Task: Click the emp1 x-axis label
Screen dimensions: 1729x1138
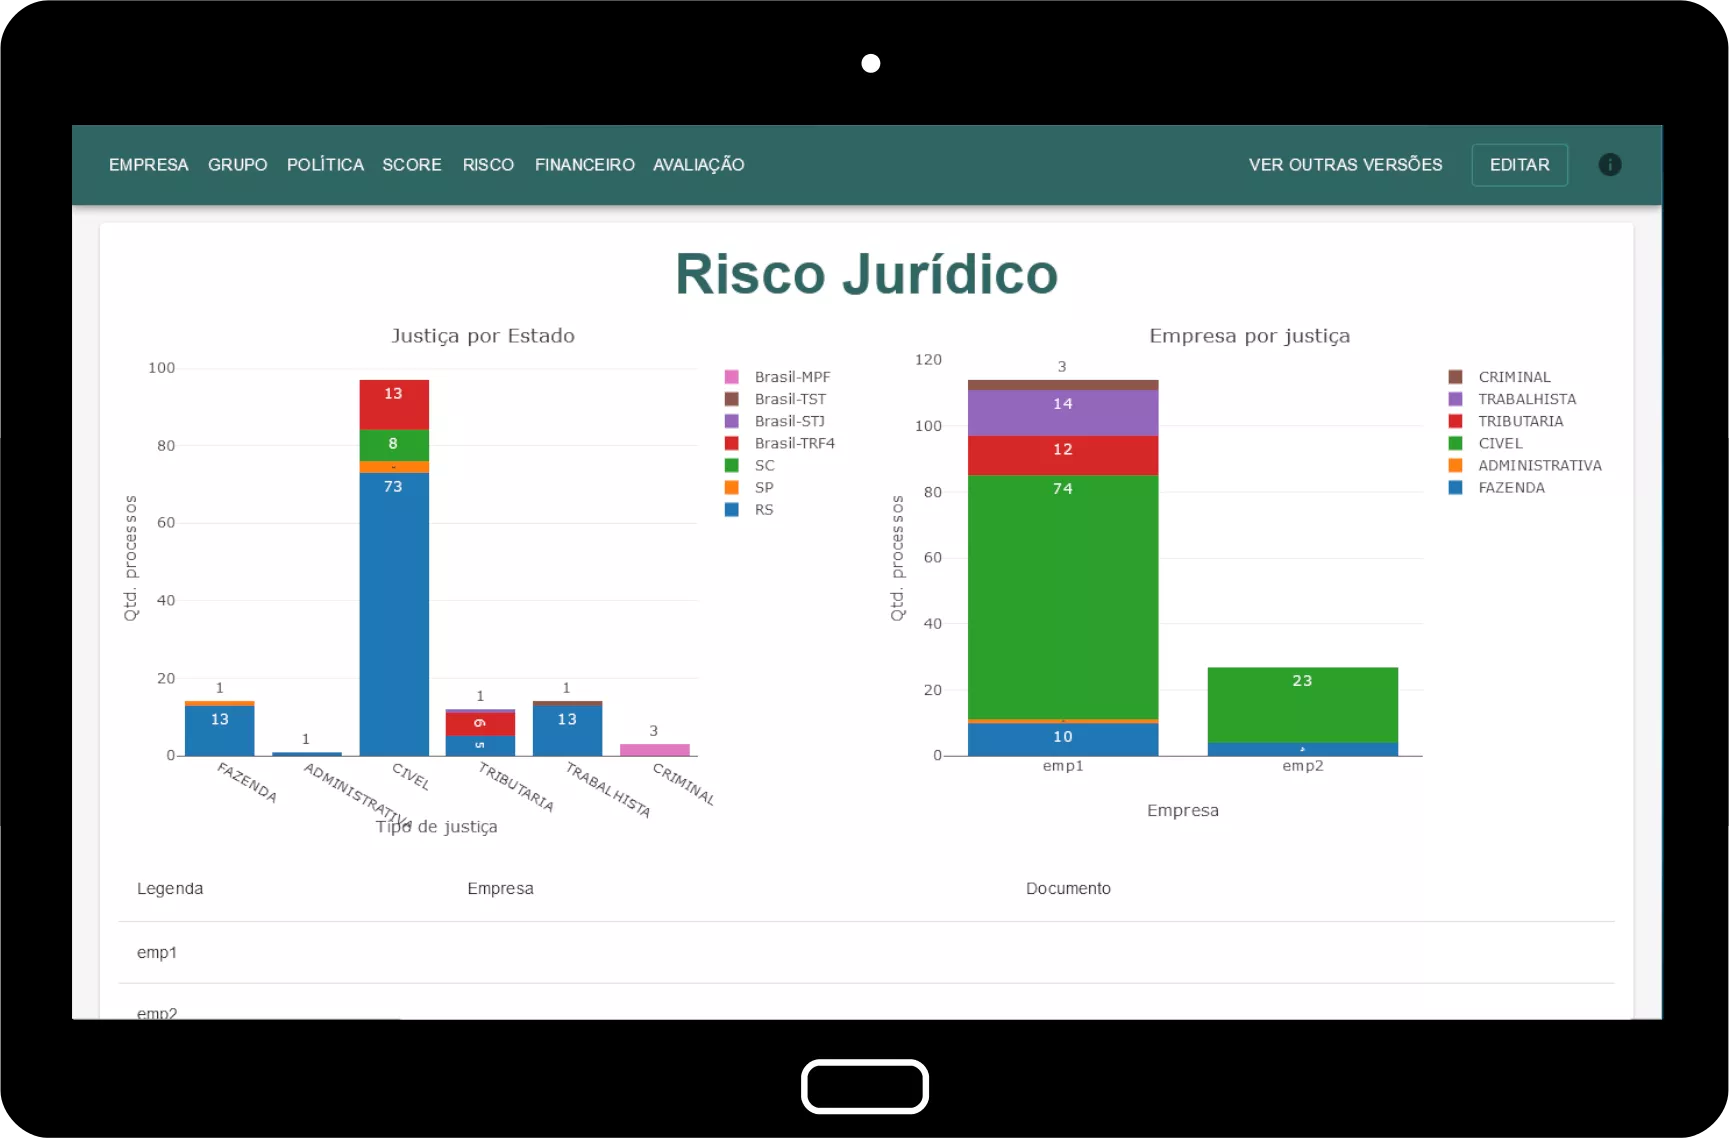Action: click(x=1063, y=766)
